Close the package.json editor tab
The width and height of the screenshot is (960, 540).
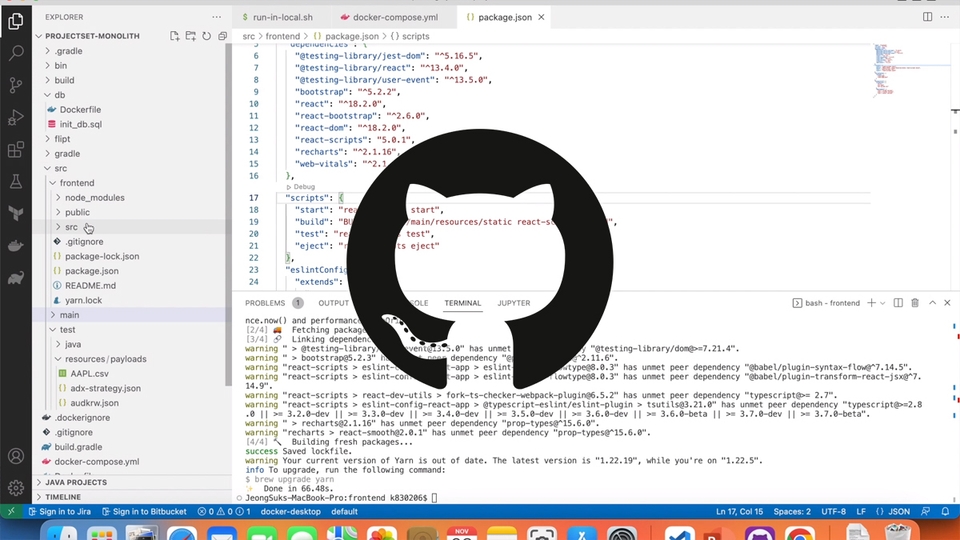coord(541,17)
